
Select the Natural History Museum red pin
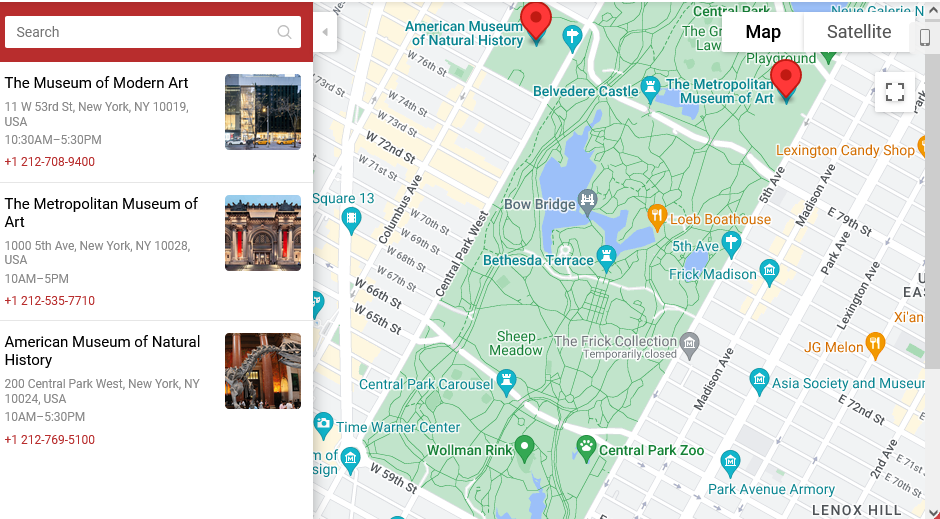point(536,20)
